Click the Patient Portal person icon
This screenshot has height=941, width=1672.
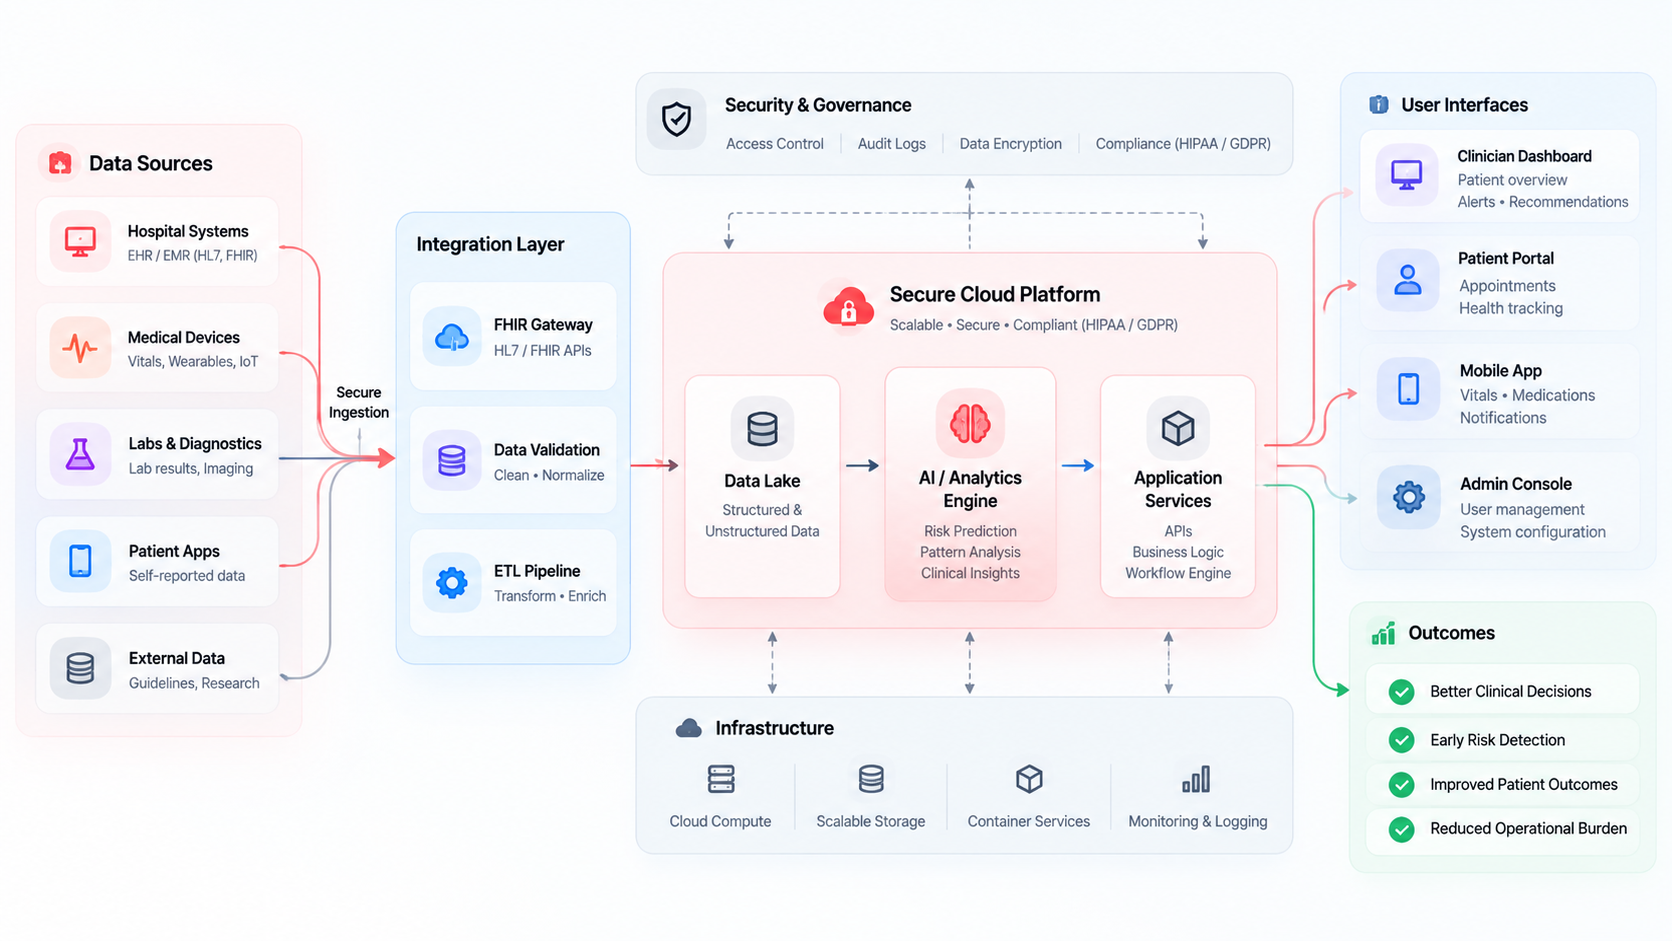[1408, 280]
